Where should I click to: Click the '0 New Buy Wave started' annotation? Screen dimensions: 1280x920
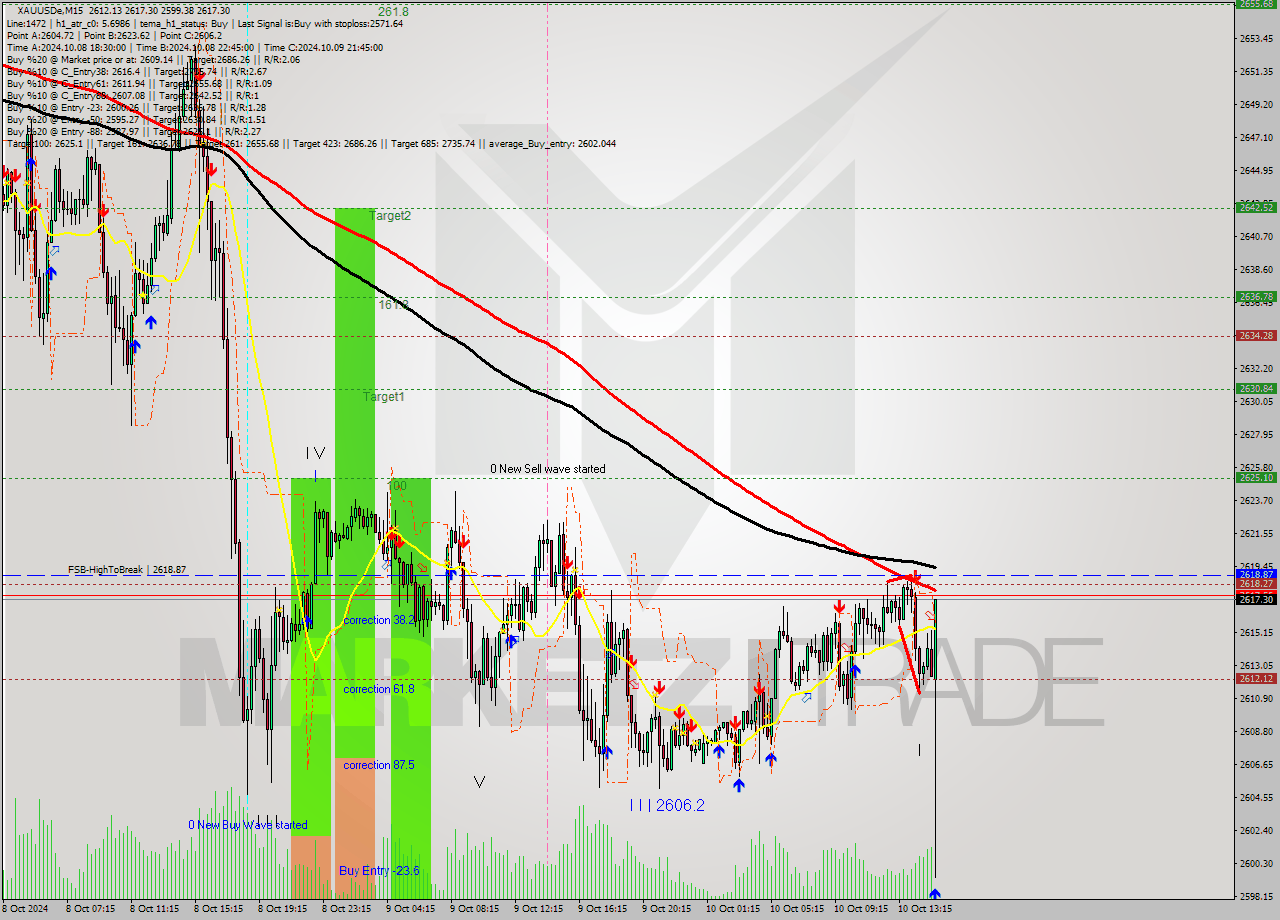pyautogui.click(x=248, y=825)
